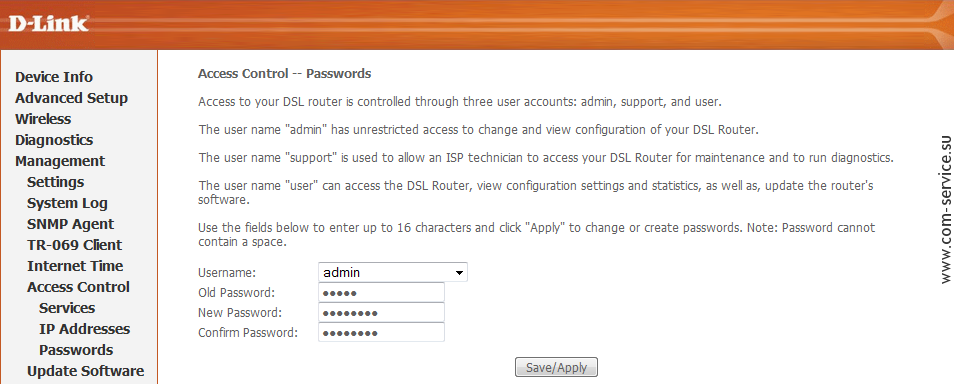Open the Device Info page
The width and height of the screenshot is (954, 384).
54,77
